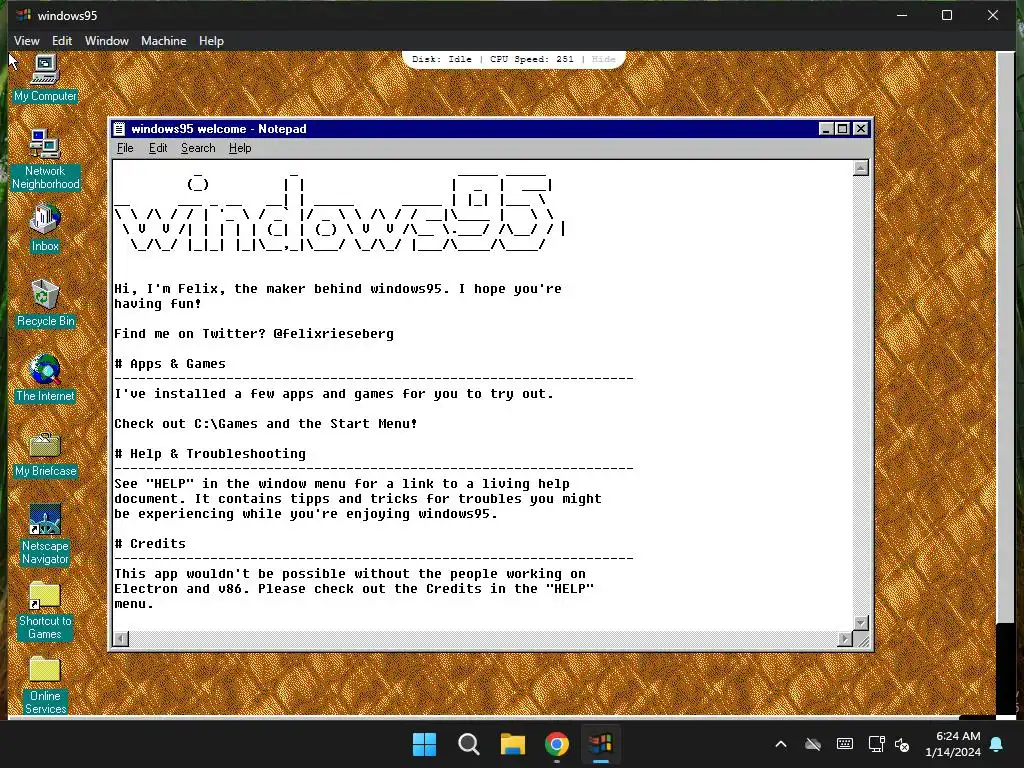
Task: Click 'CPU Speed: 251' in status overlay
Action: 532,59
